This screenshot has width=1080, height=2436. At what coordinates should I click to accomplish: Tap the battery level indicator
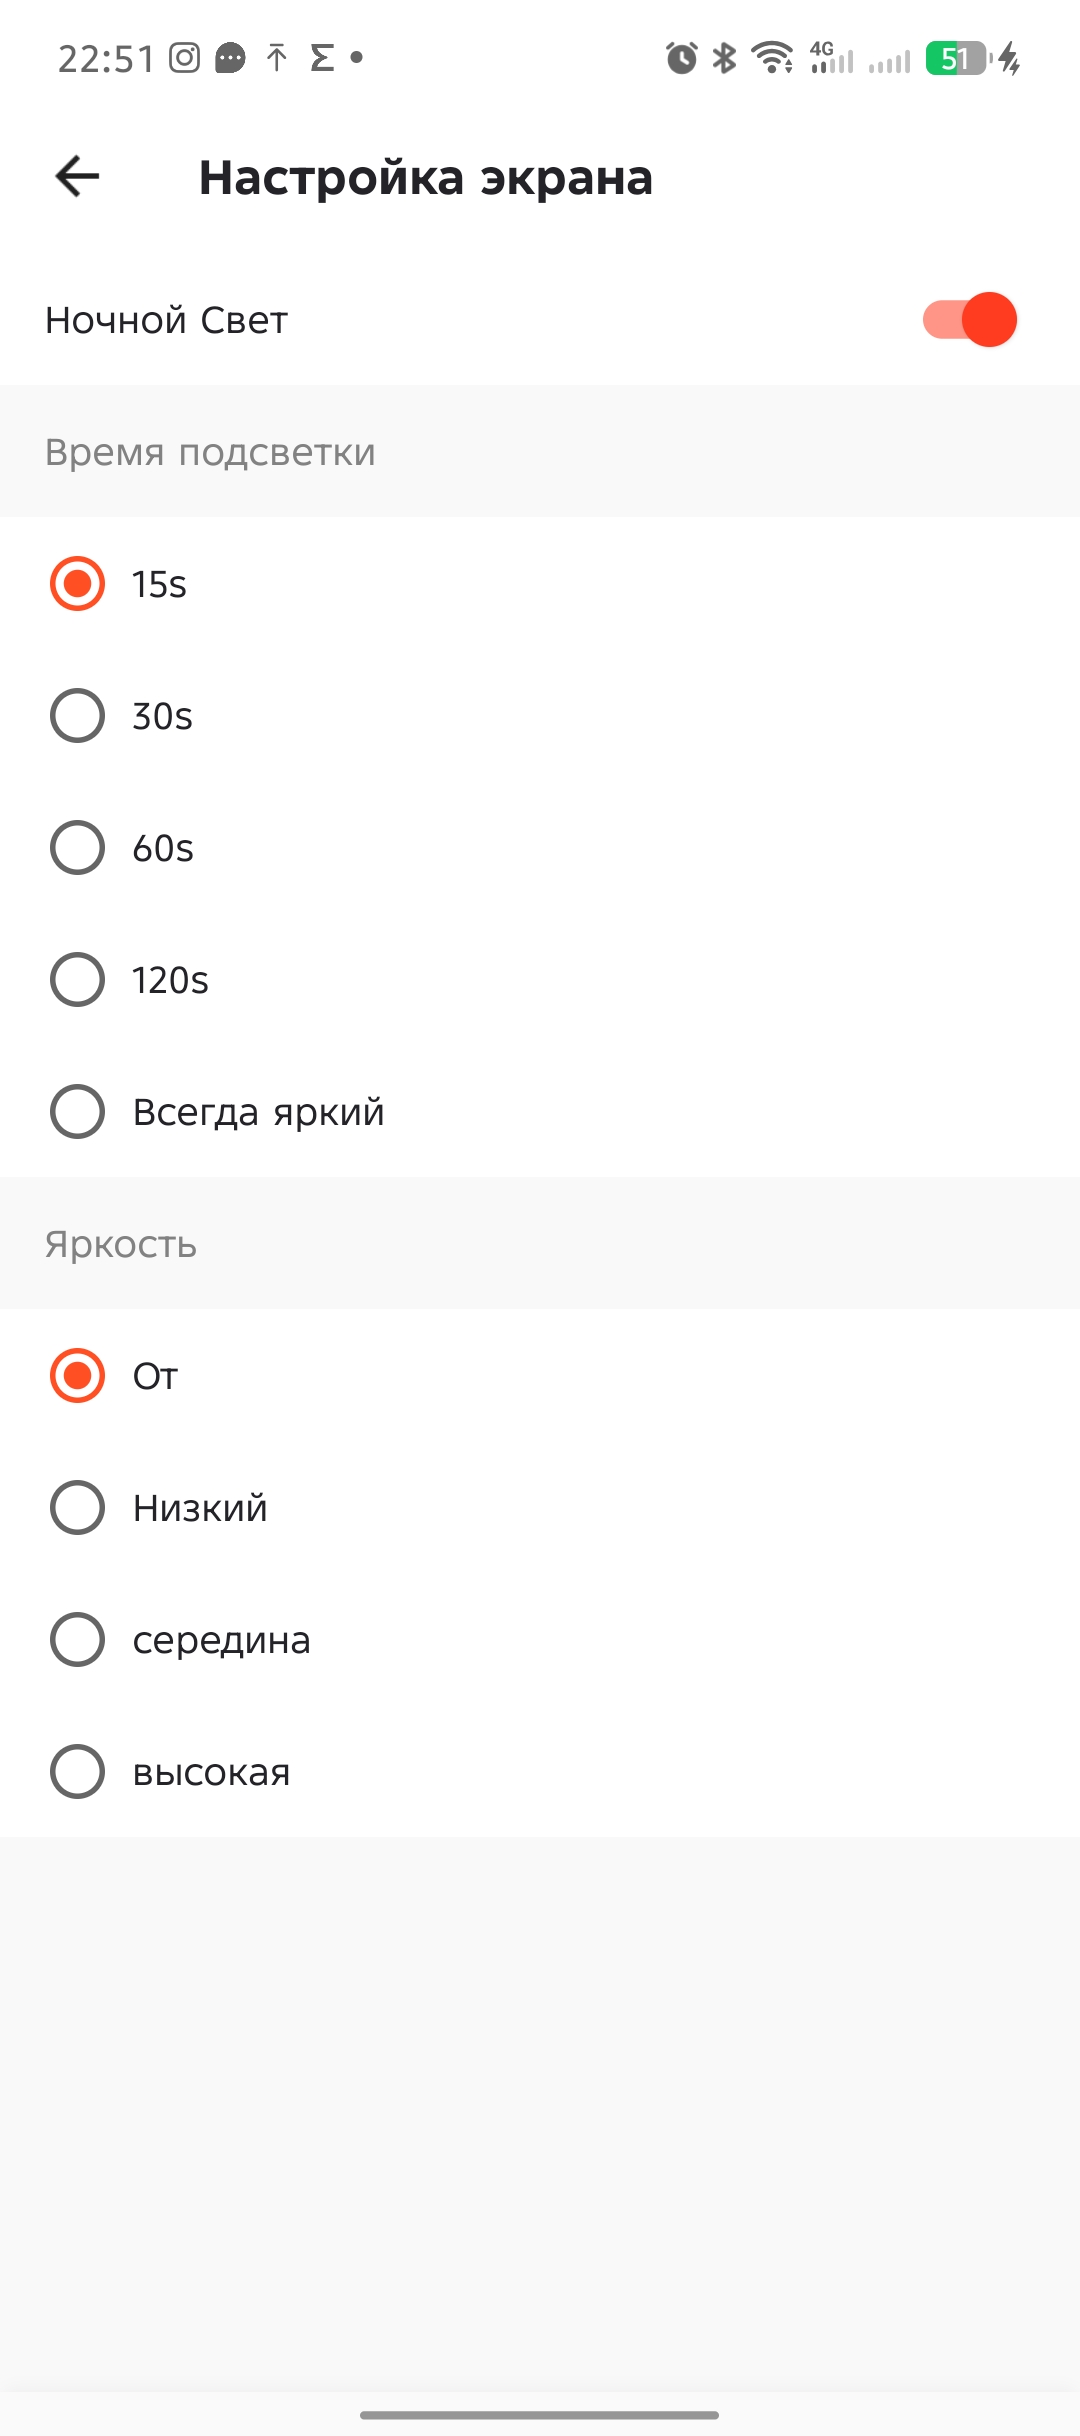click(x=957, y=59)
